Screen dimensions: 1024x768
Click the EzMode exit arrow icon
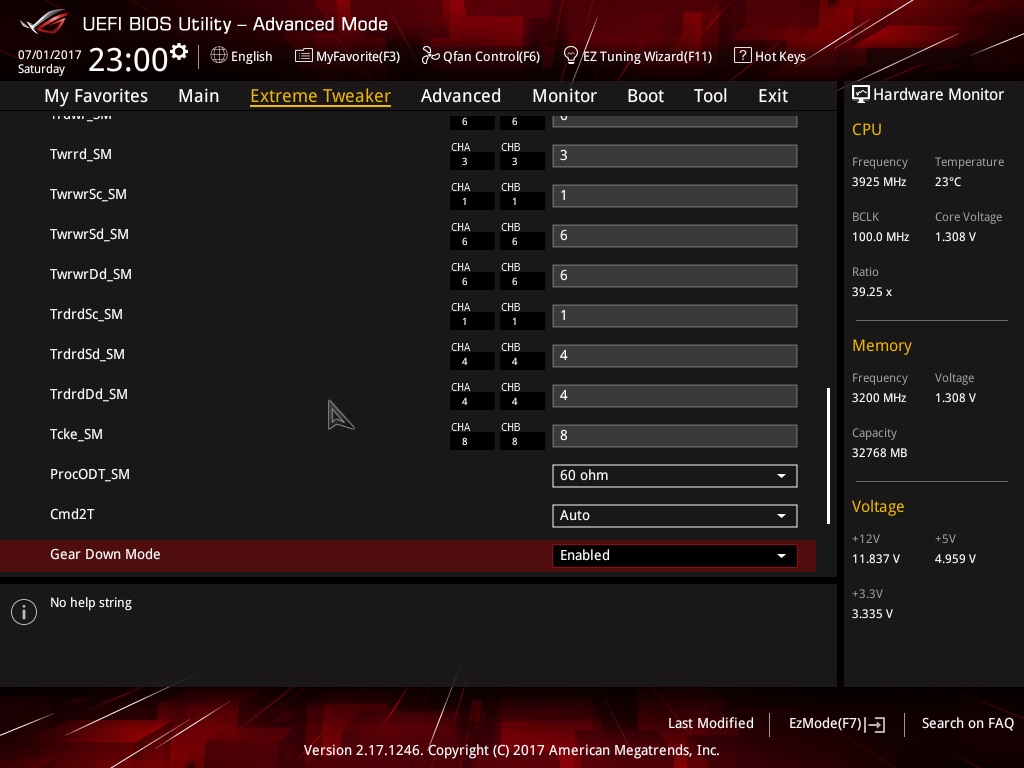click(875, 724)
